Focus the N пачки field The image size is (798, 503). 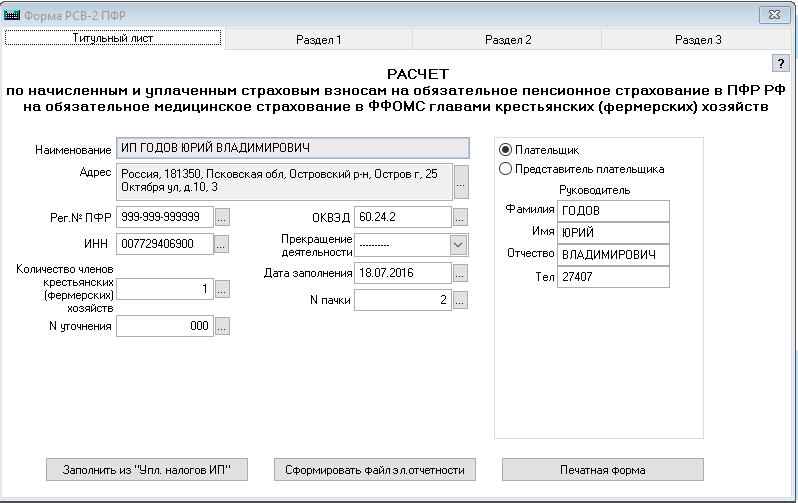coord(403,300)
